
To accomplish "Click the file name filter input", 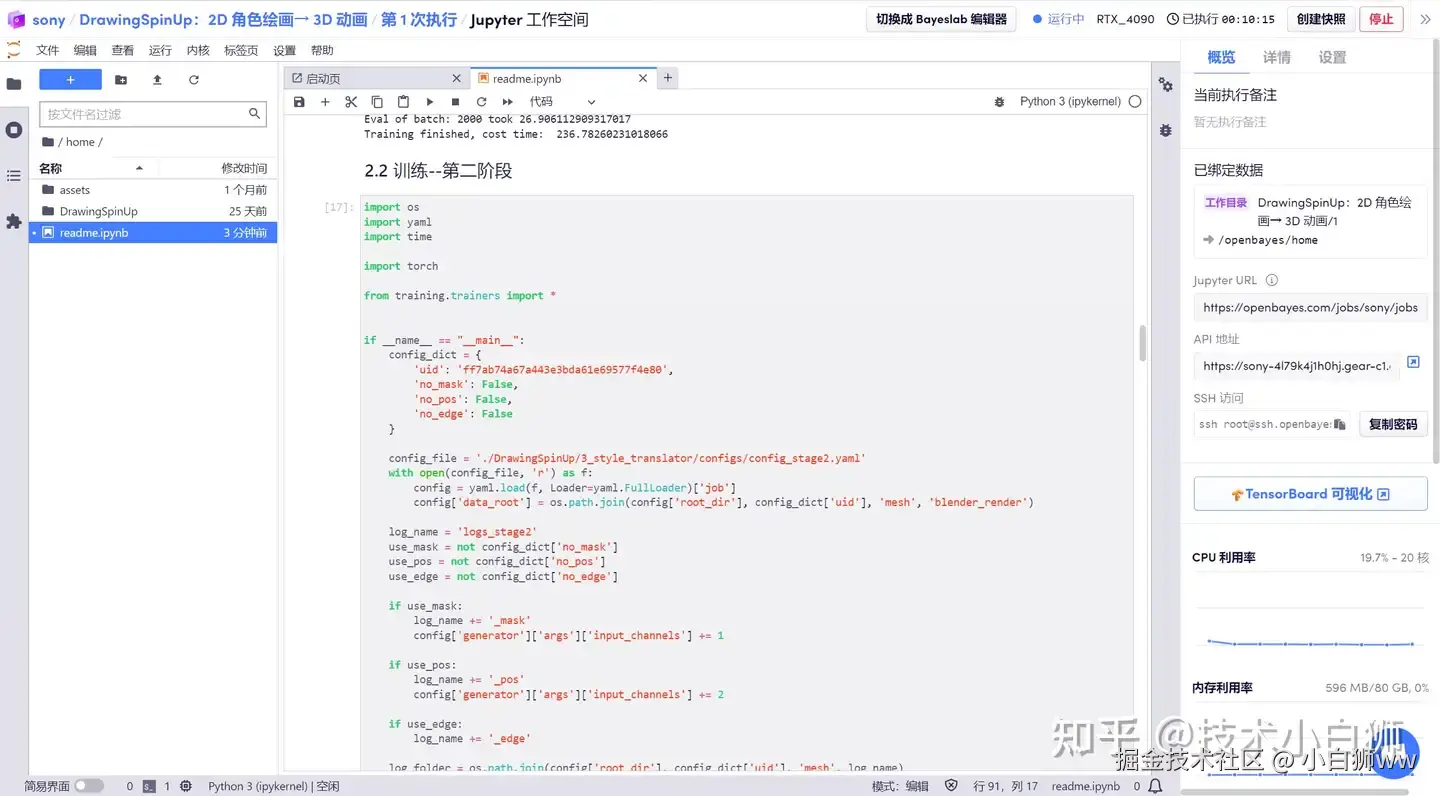I will tap(153, 114).
